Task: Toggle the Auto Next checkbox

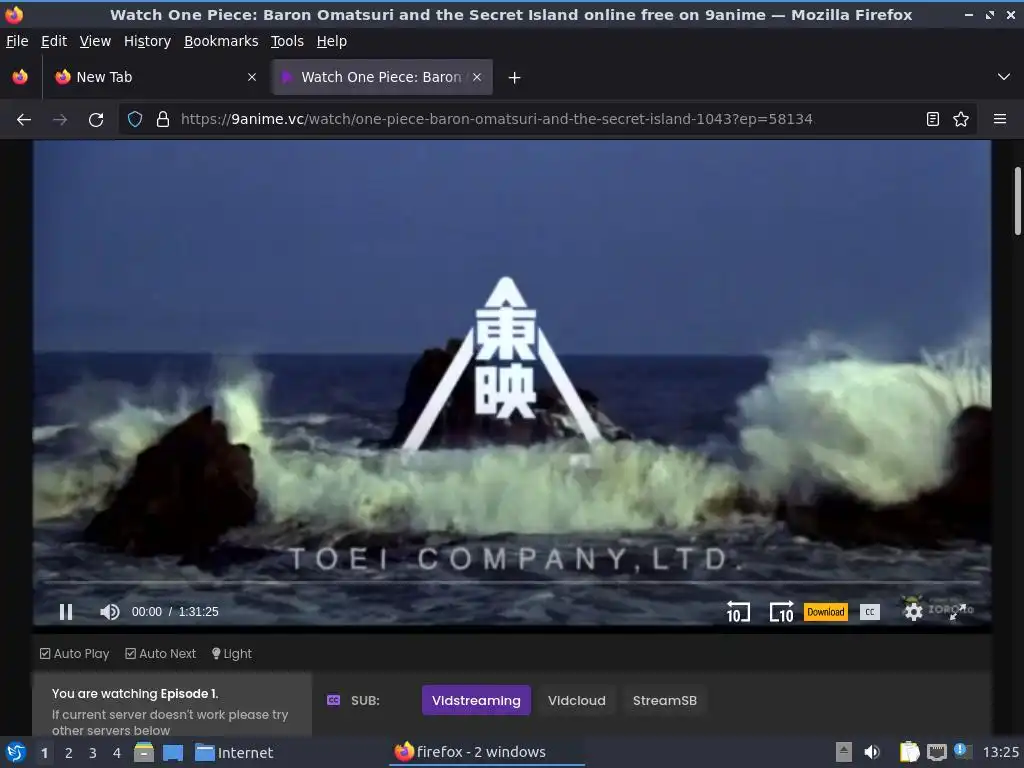Action: 161,654
